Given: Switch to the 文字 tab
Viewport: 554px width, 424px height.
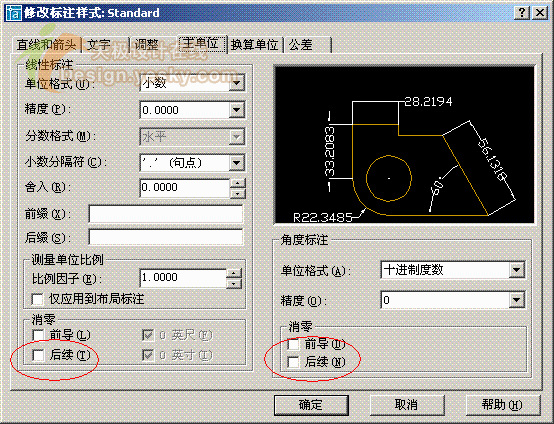Looking at the screenshot, I should [106, 45].
